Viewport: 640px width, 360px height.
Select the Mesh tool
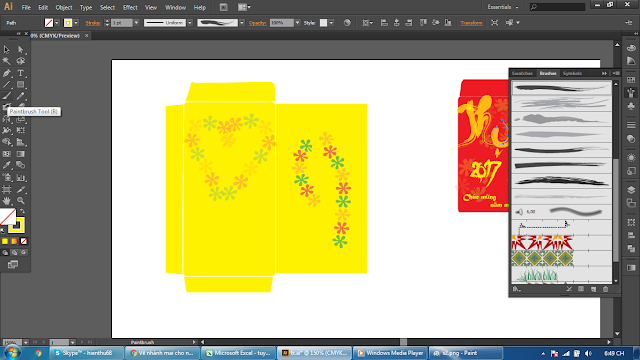click(x=7, y=154)
